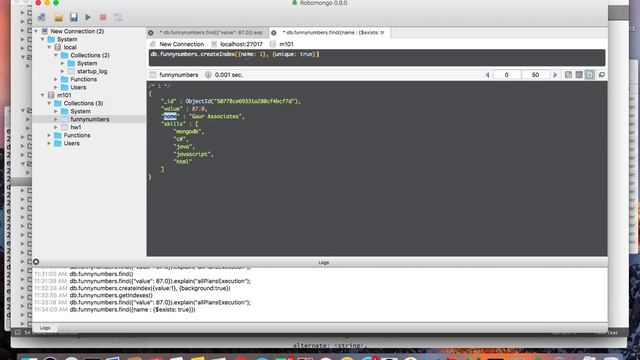Click the "skills" array key in results

(173, 124)
